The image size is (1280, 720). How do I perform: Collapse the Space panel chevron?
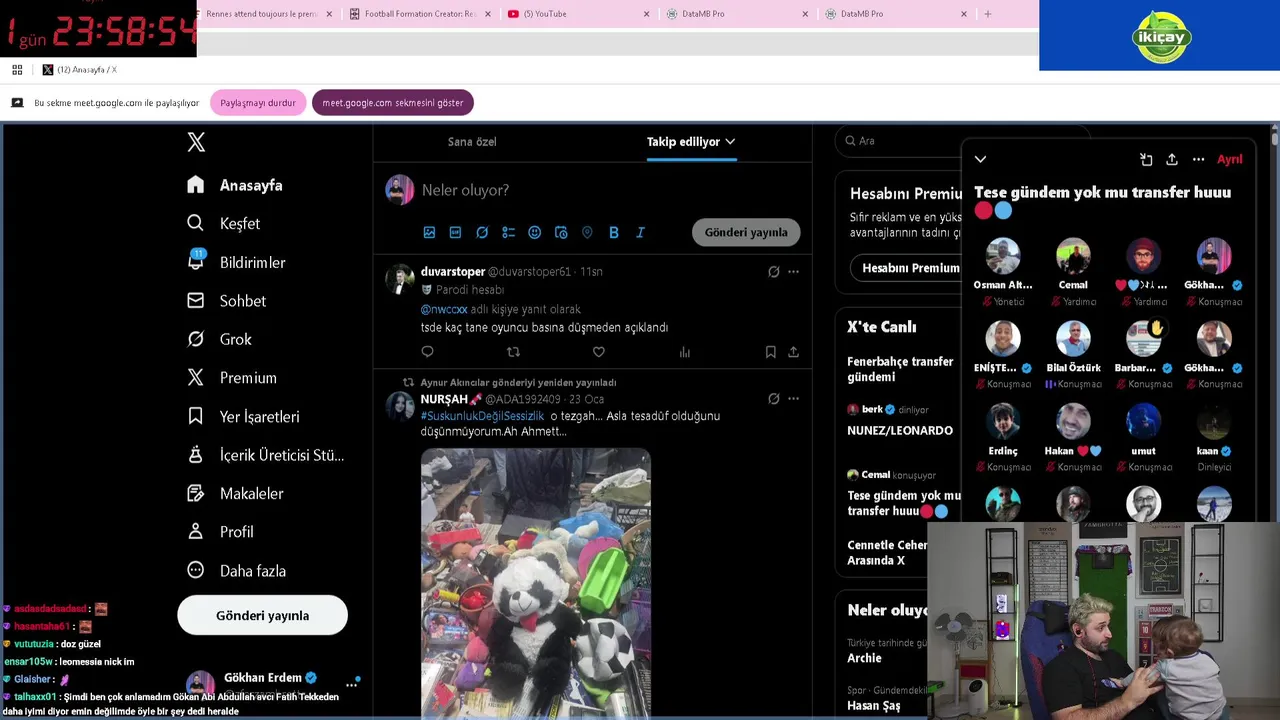coord(980,159)
